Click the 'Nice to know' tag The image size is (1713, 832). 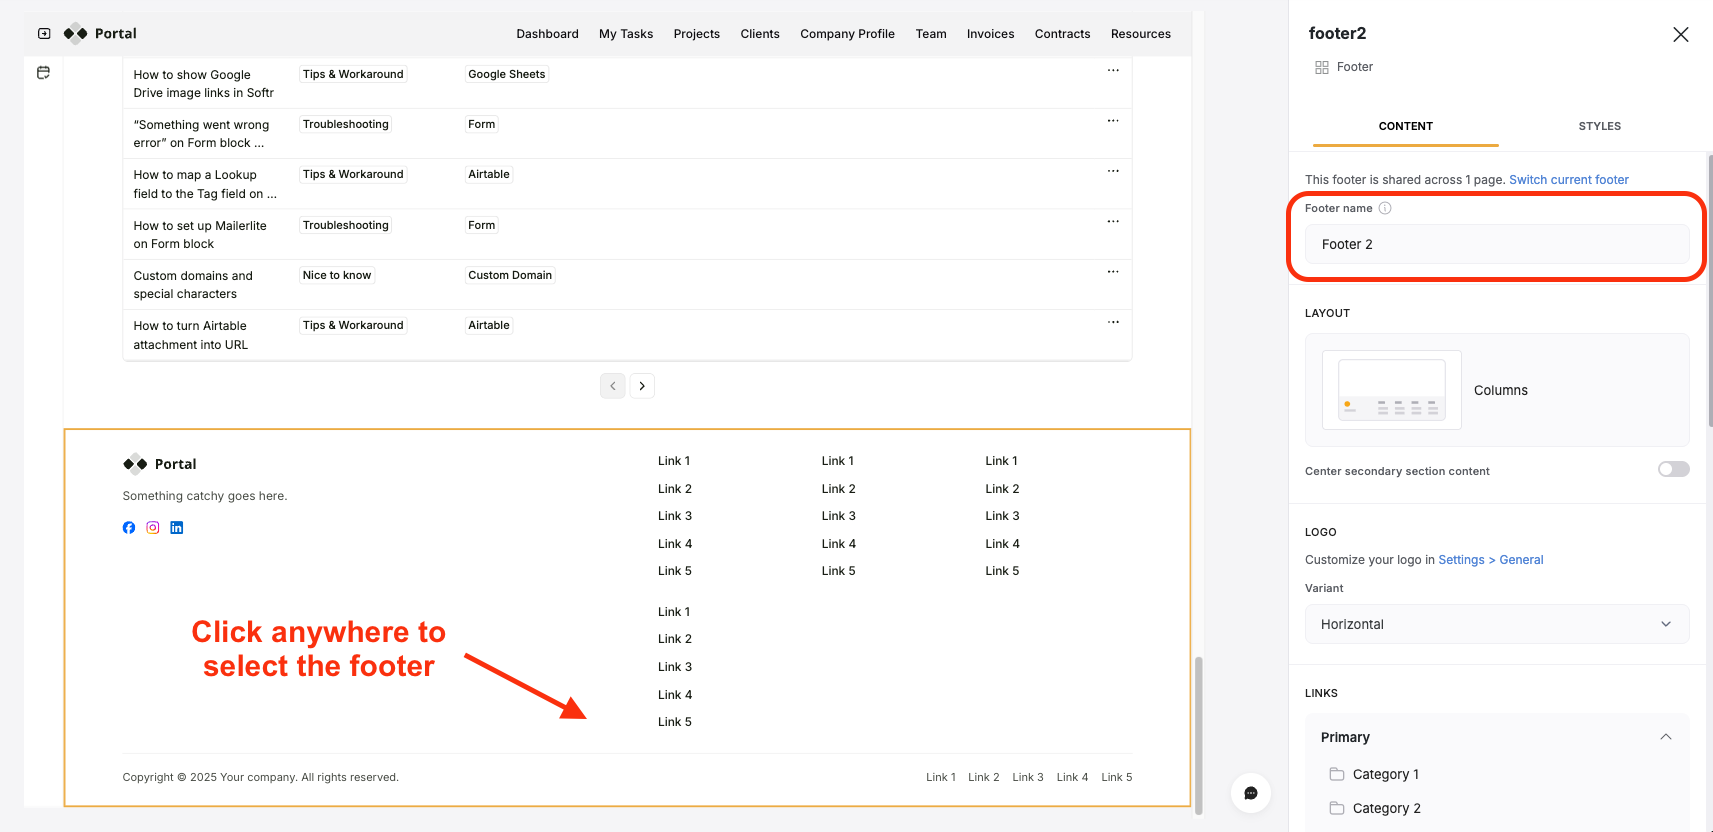337,275
